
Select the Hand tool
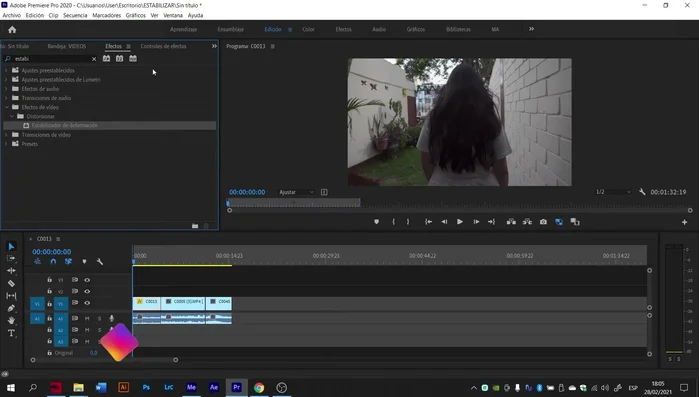pos(12,320)
